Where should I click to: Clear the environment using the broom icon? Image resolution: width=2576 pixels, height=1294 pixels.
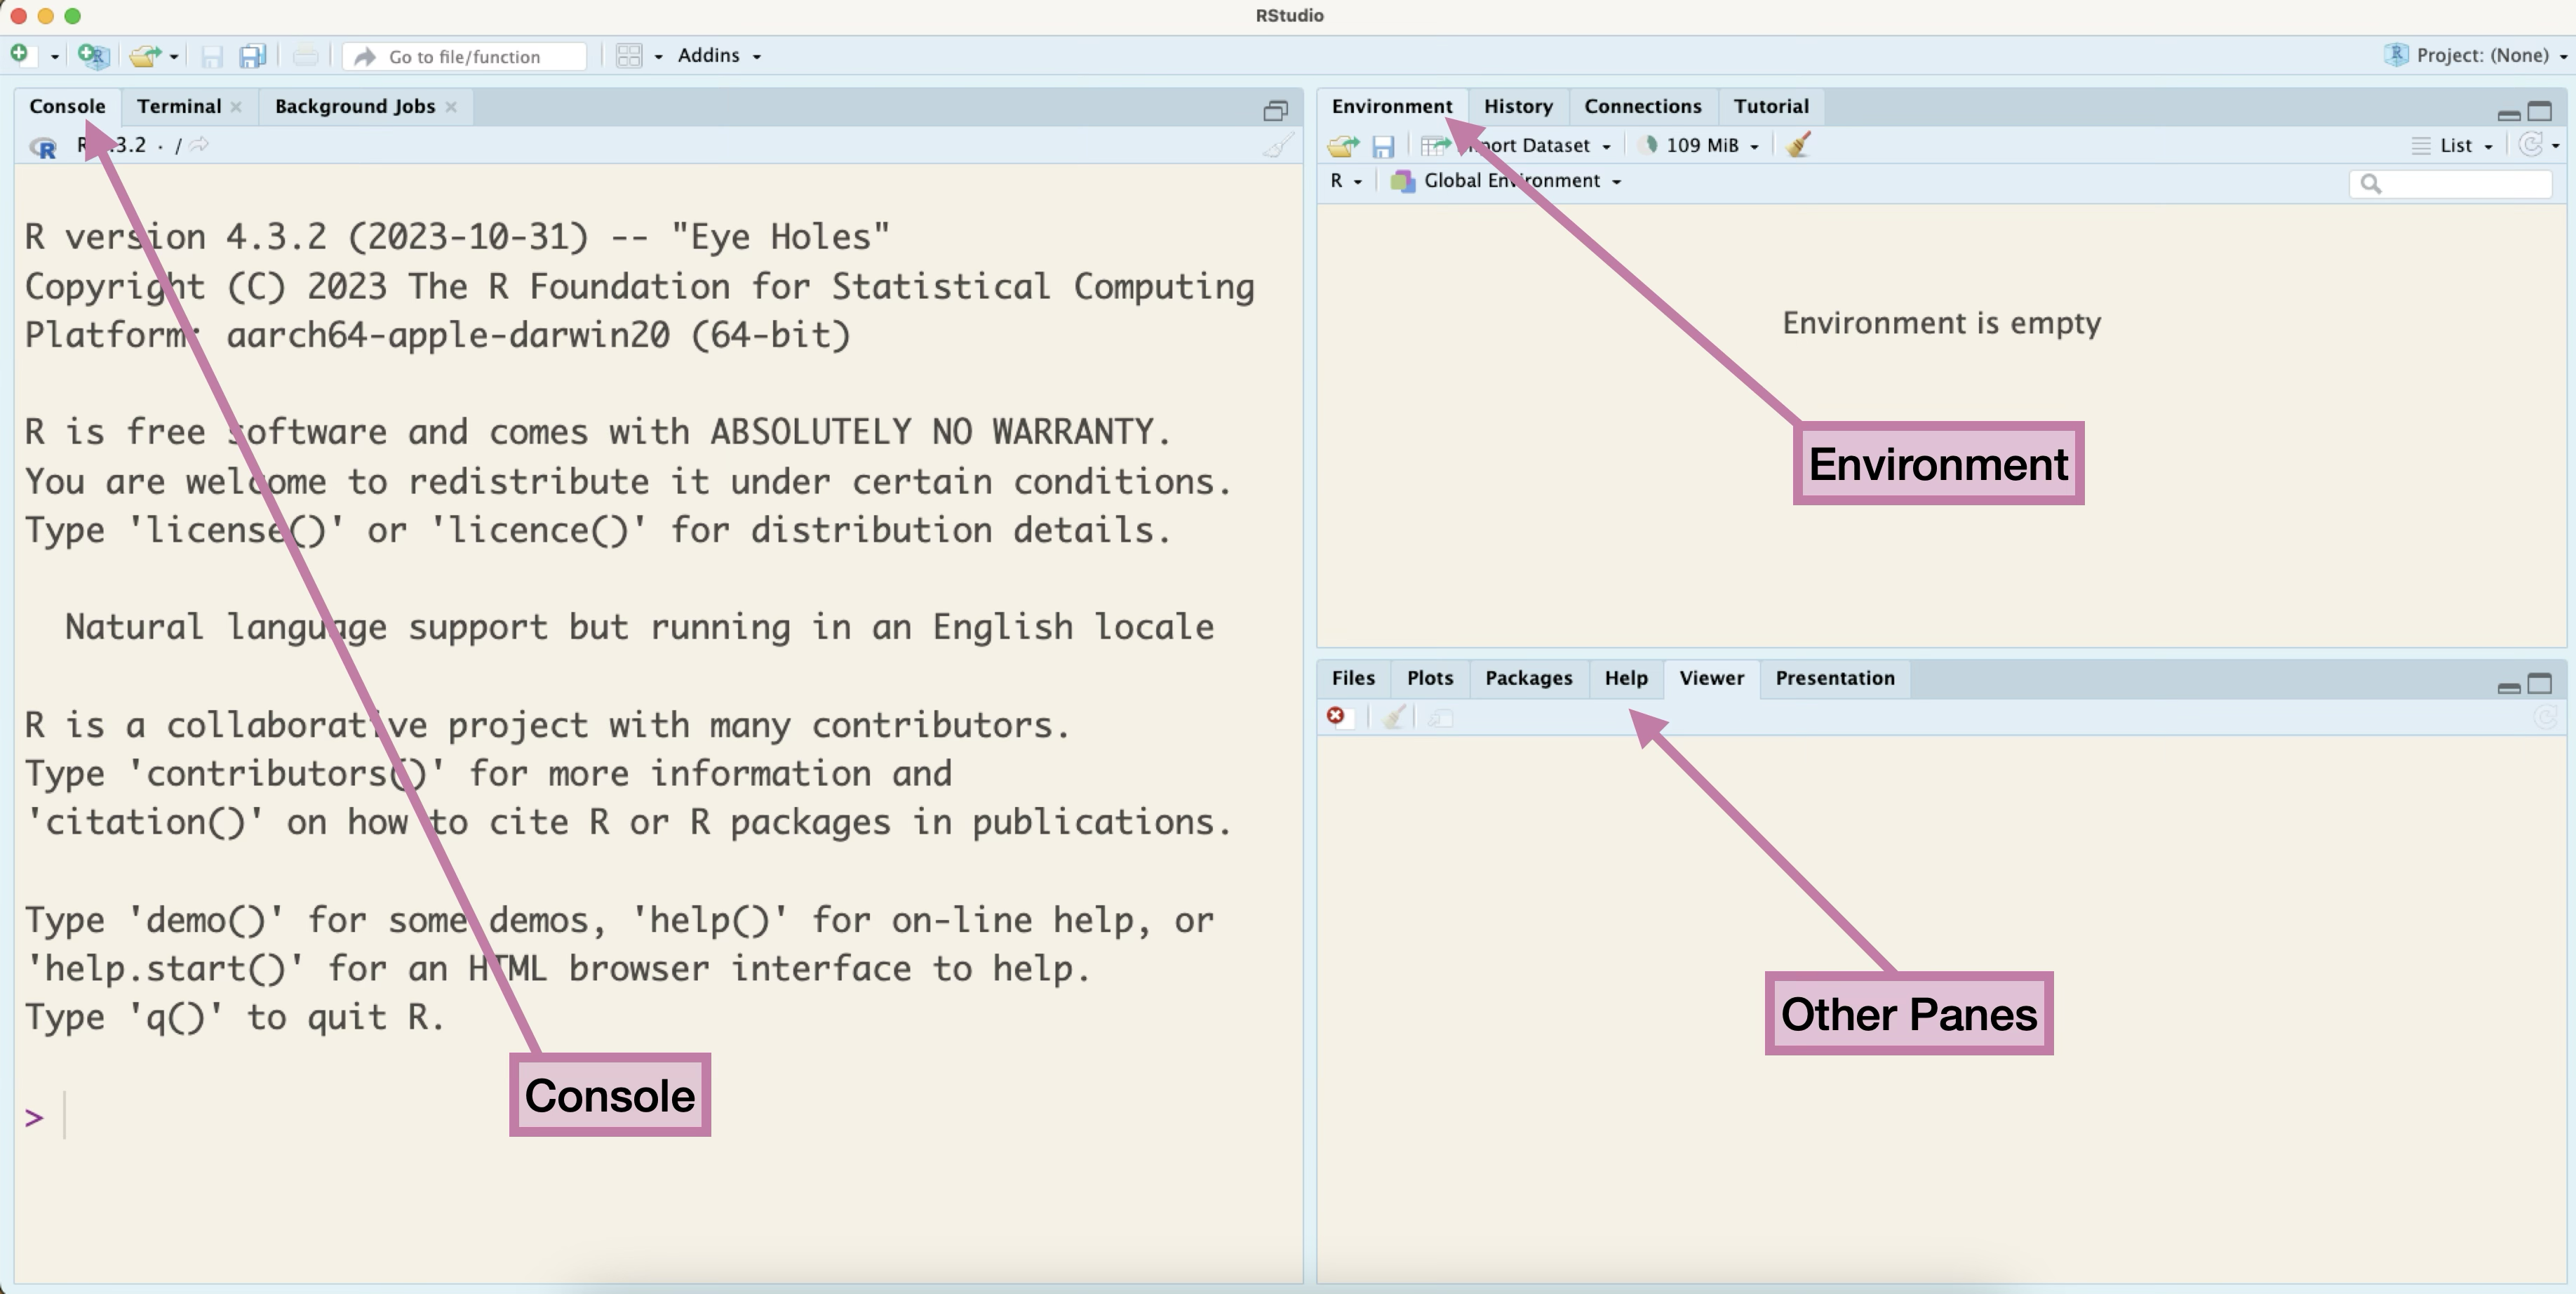point(1797,145)
